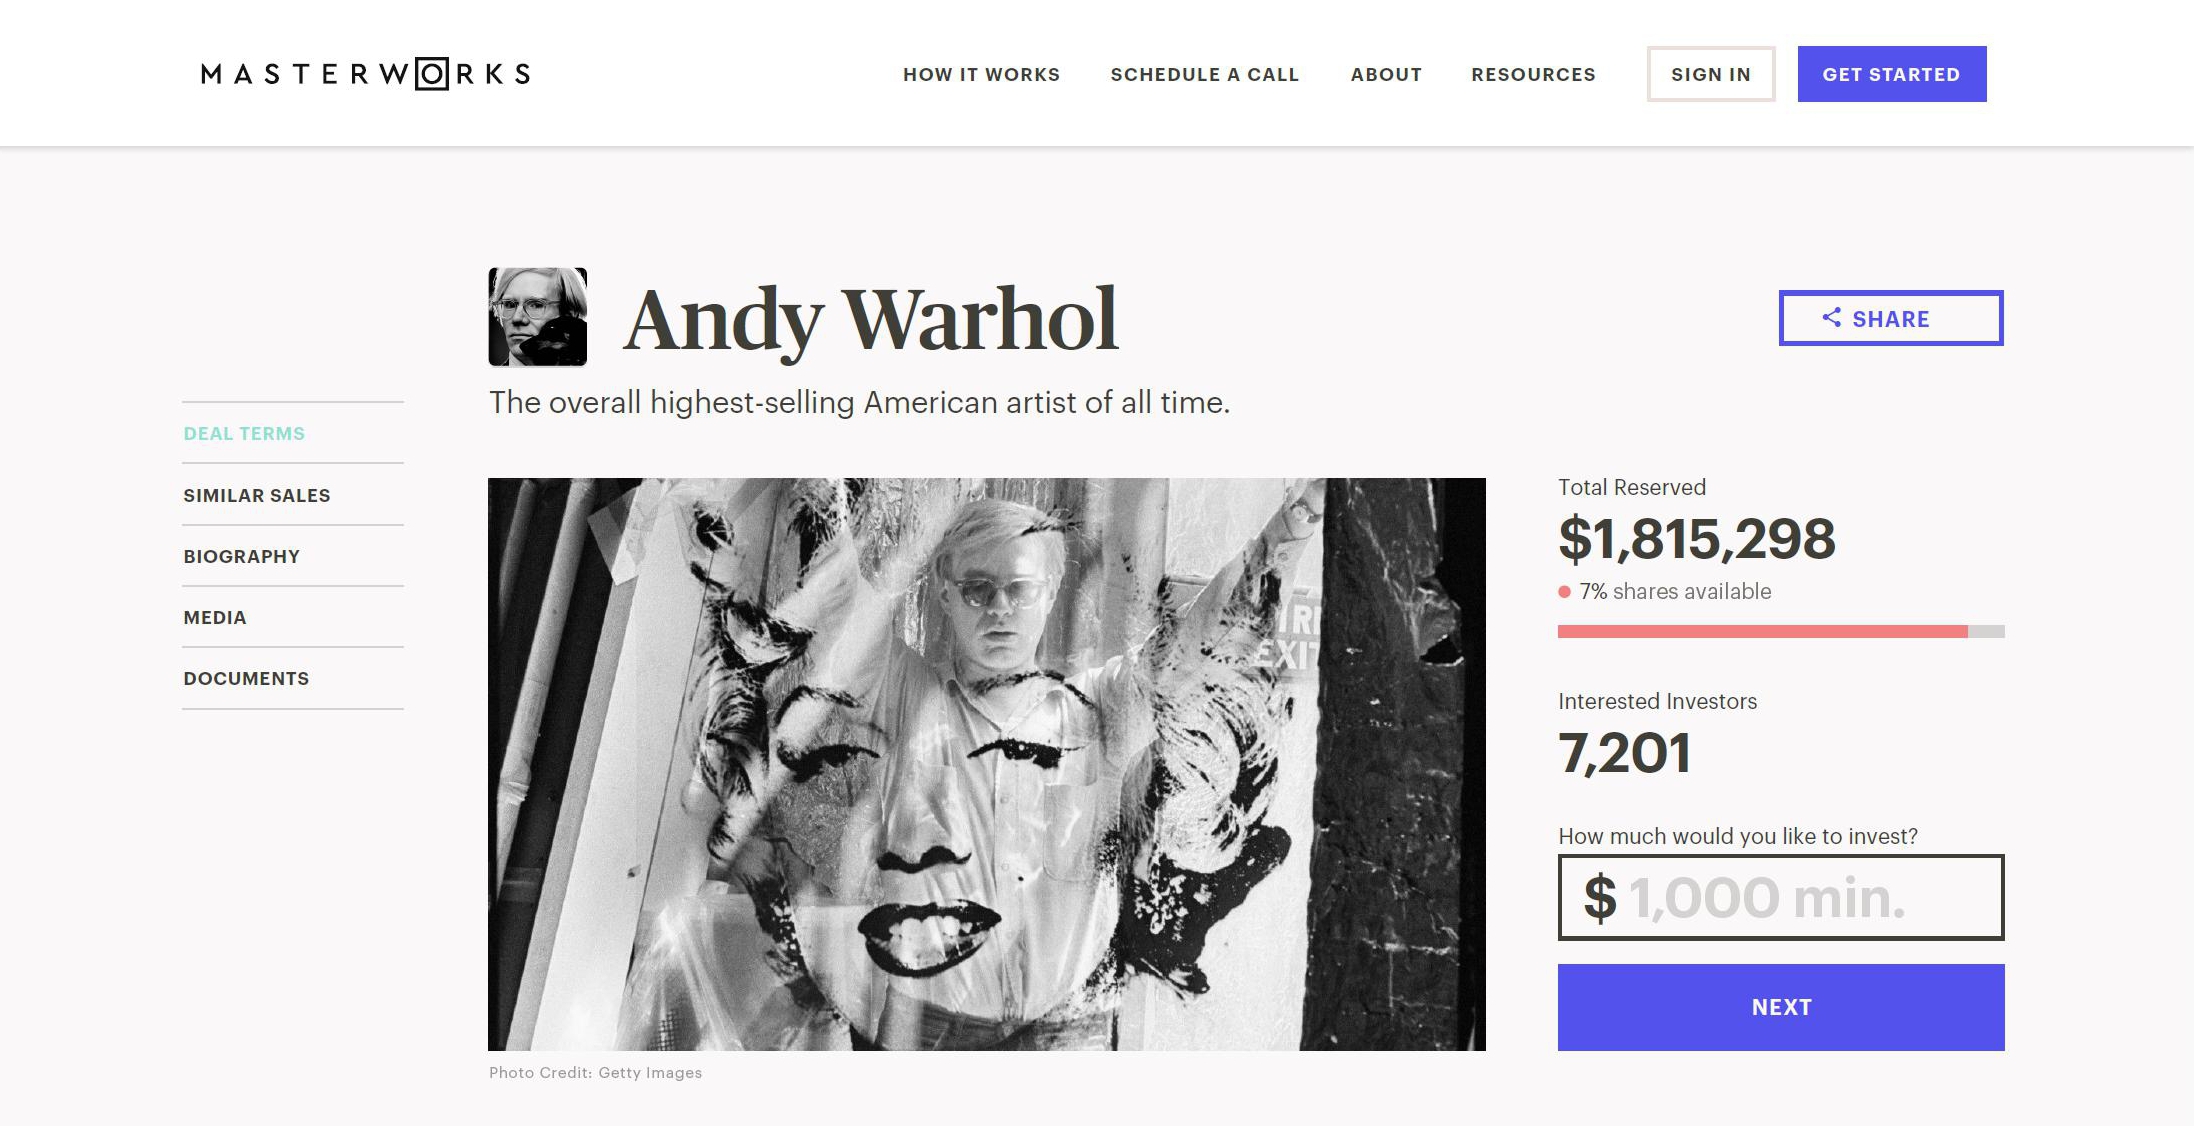The height and width of the screenshot is (1126, 2194).
Task: Click the Warhol Marilyn photograph
Action: click(987, 764)
